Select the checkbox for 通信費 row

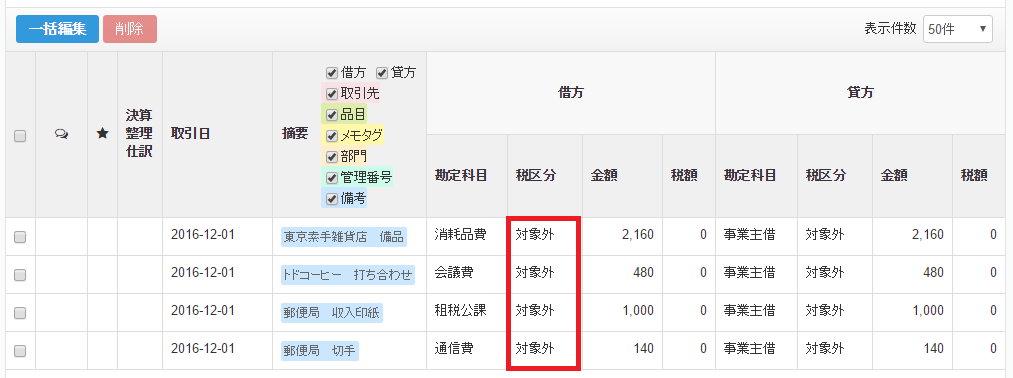point(20,351)
